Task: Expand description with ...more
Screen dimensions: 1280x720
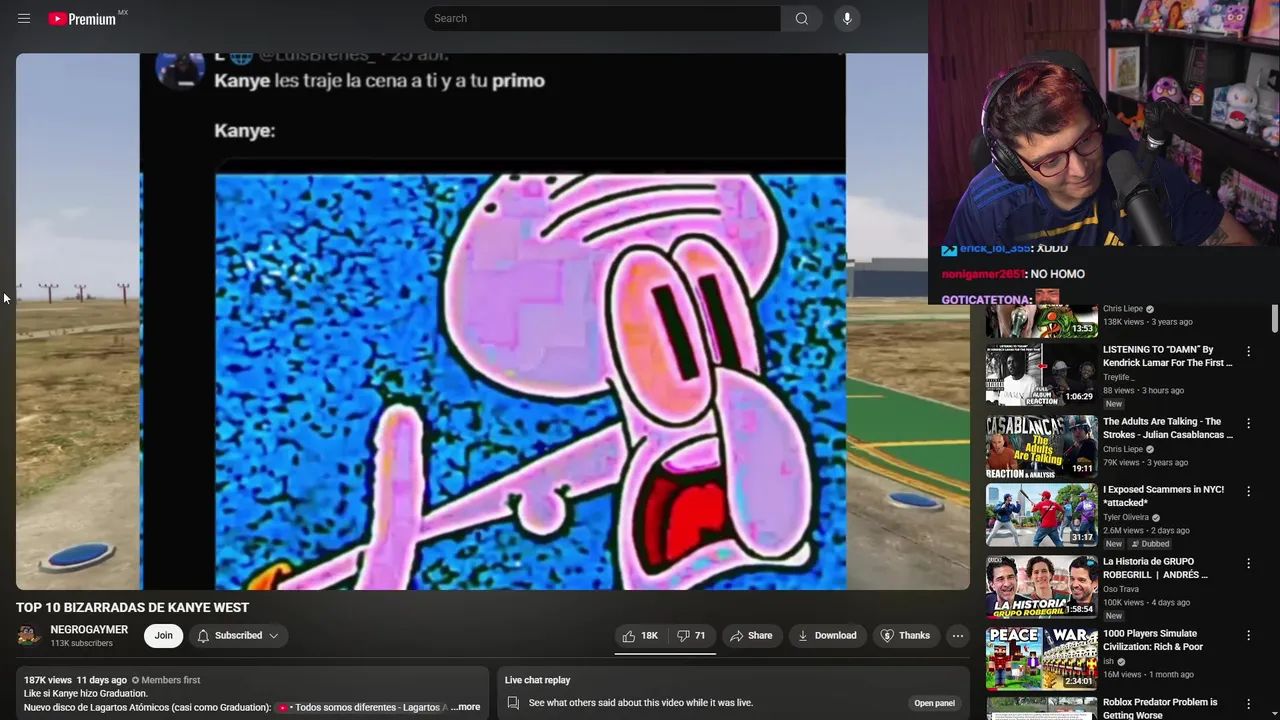Action: pyautogui.click(x=465, y=707)
